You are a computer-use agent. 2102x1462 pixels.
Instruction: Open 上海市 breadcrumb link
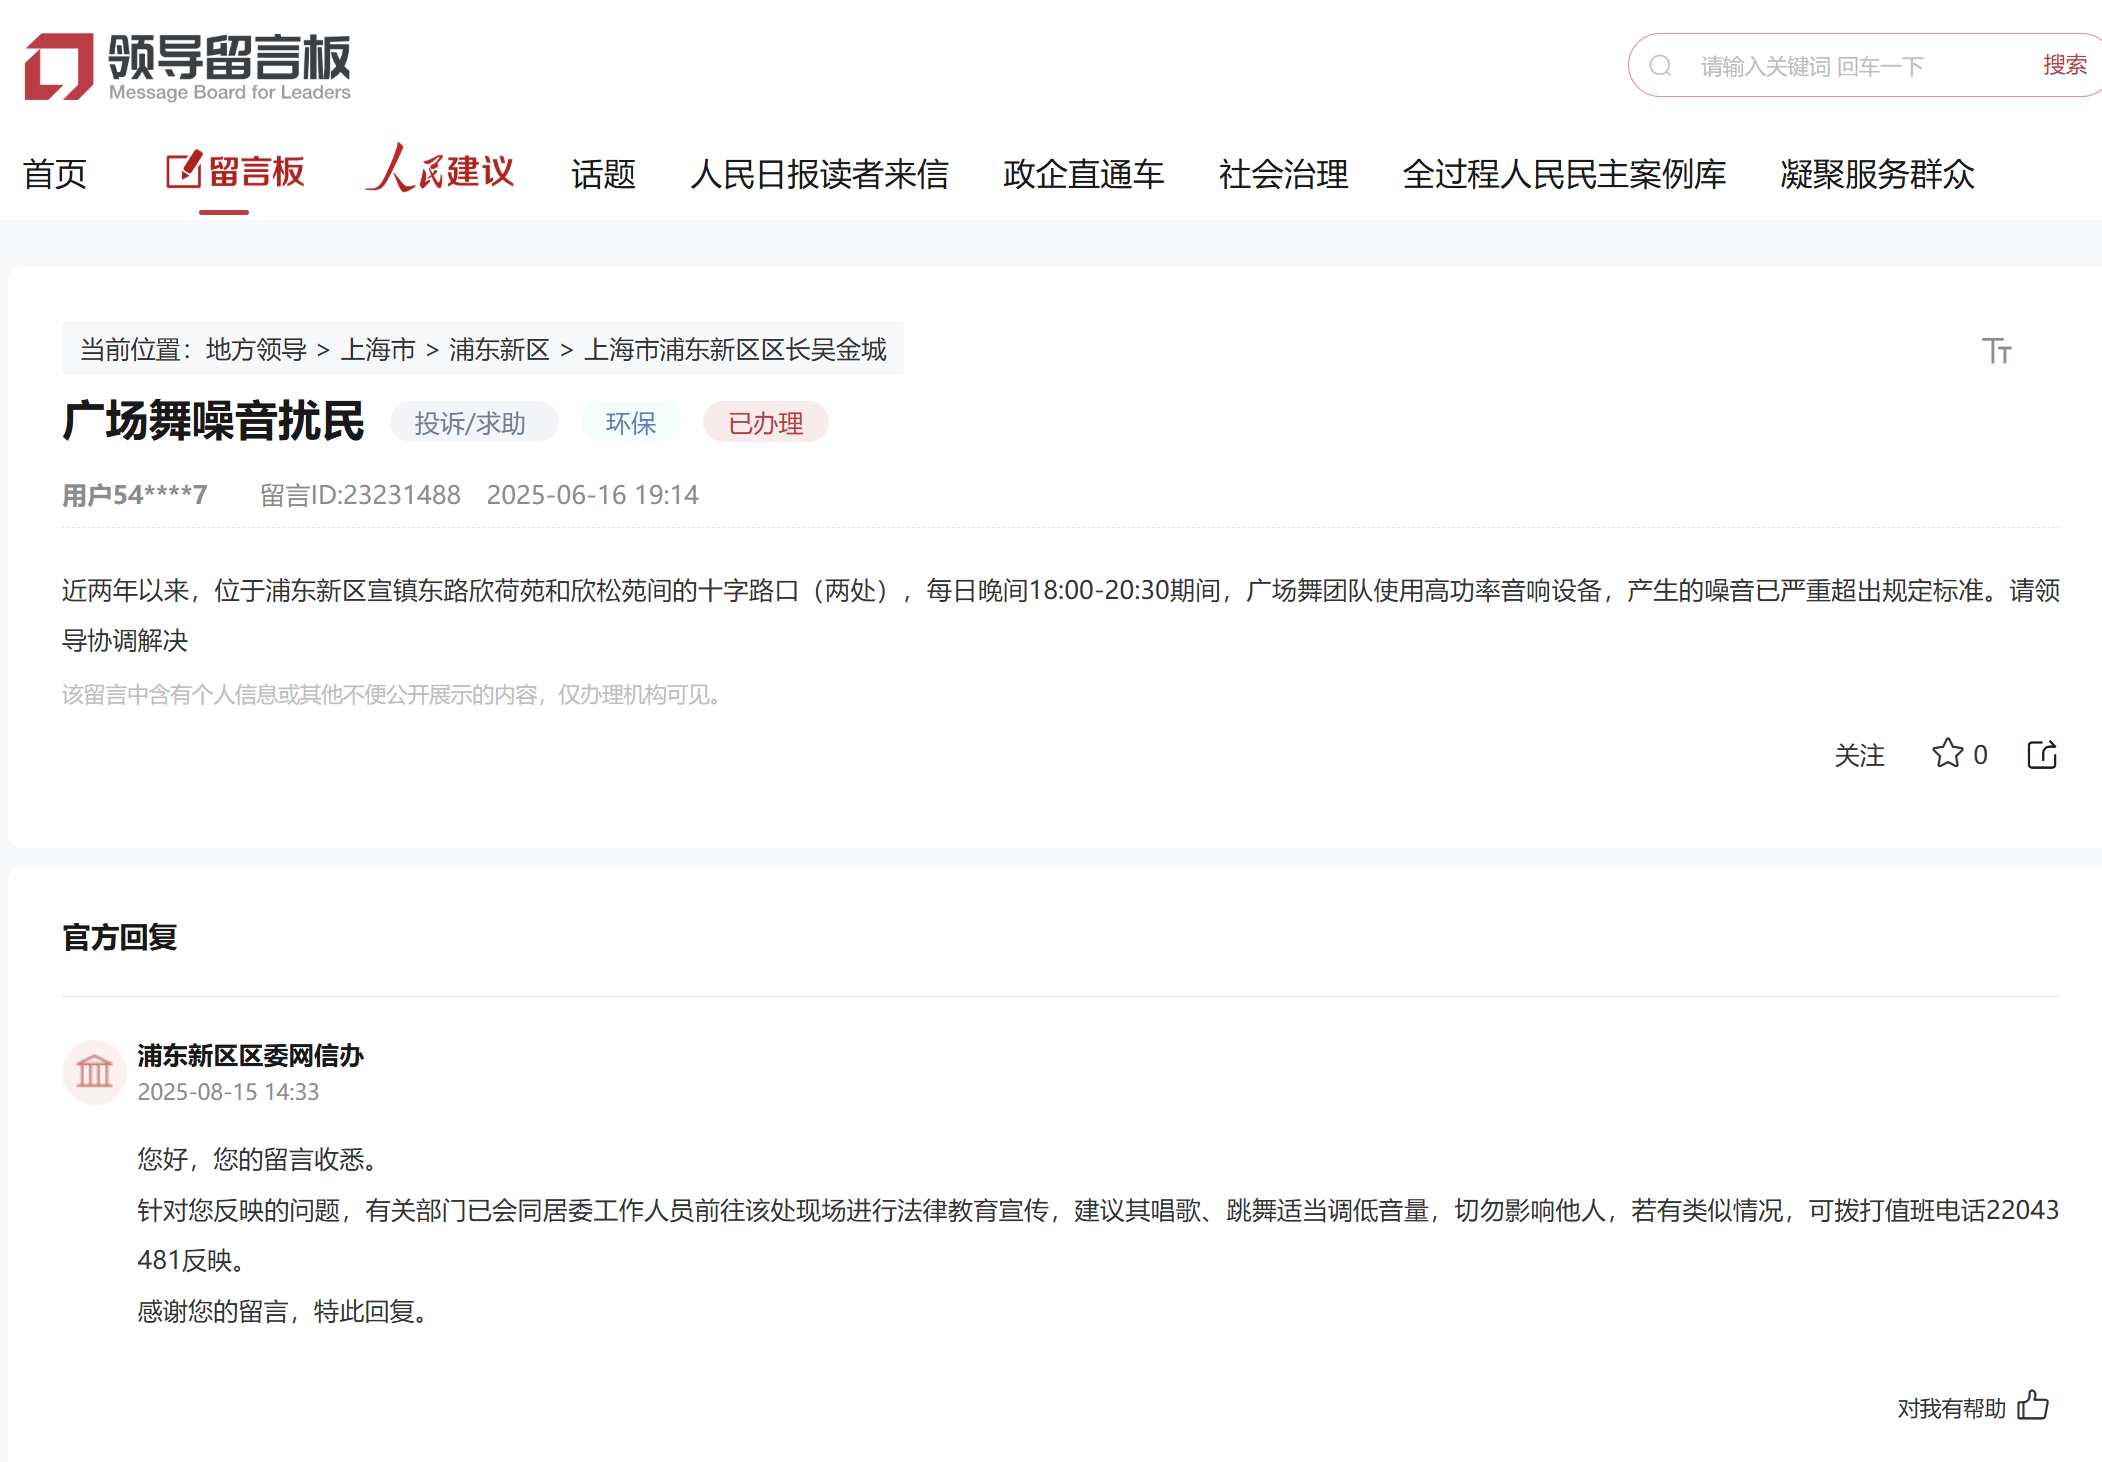[x=378, y=349]
